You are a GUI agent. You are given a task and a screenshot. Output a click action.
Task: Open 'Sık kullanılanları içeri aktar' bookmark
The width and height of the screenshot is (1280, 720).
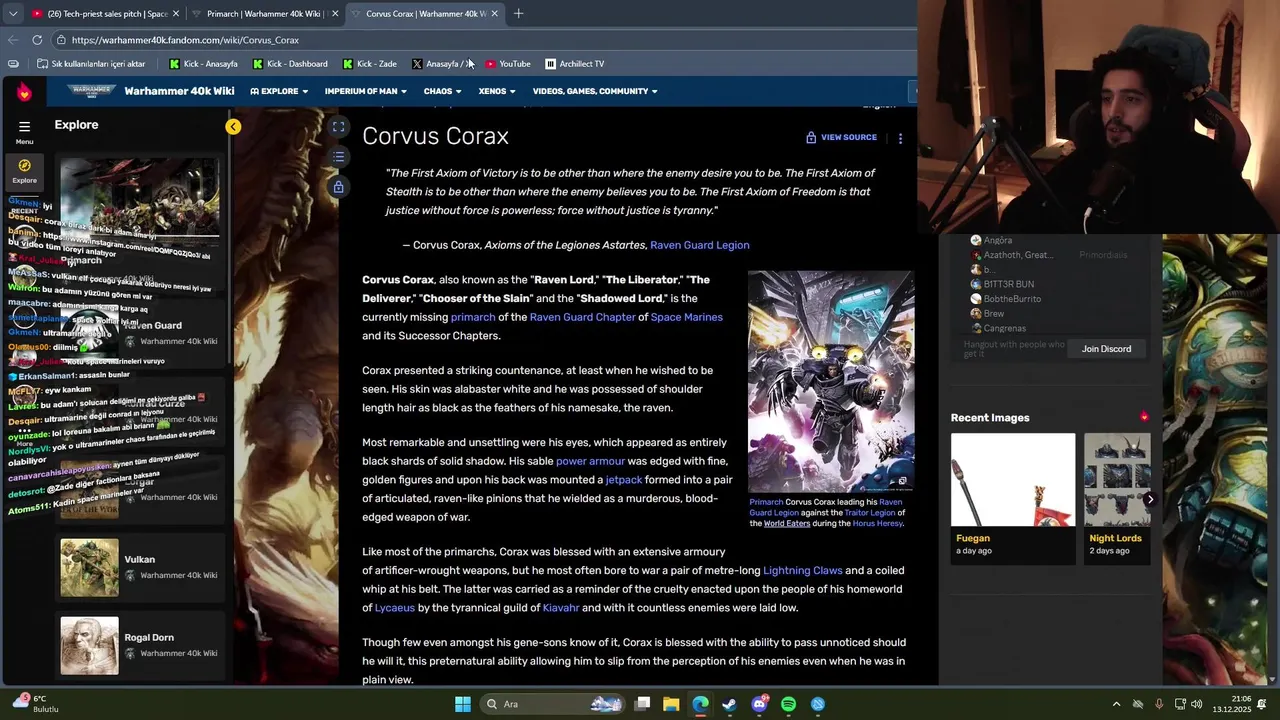tap(91, 64)
